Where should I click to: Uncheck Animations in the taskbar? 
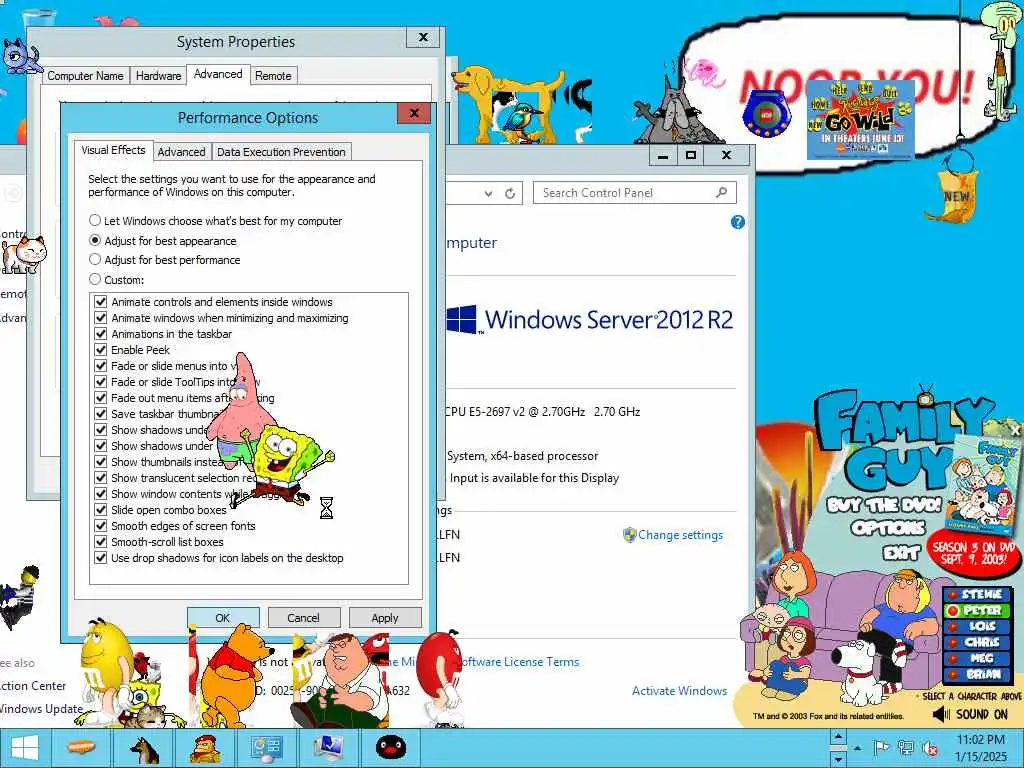point(101,334)
